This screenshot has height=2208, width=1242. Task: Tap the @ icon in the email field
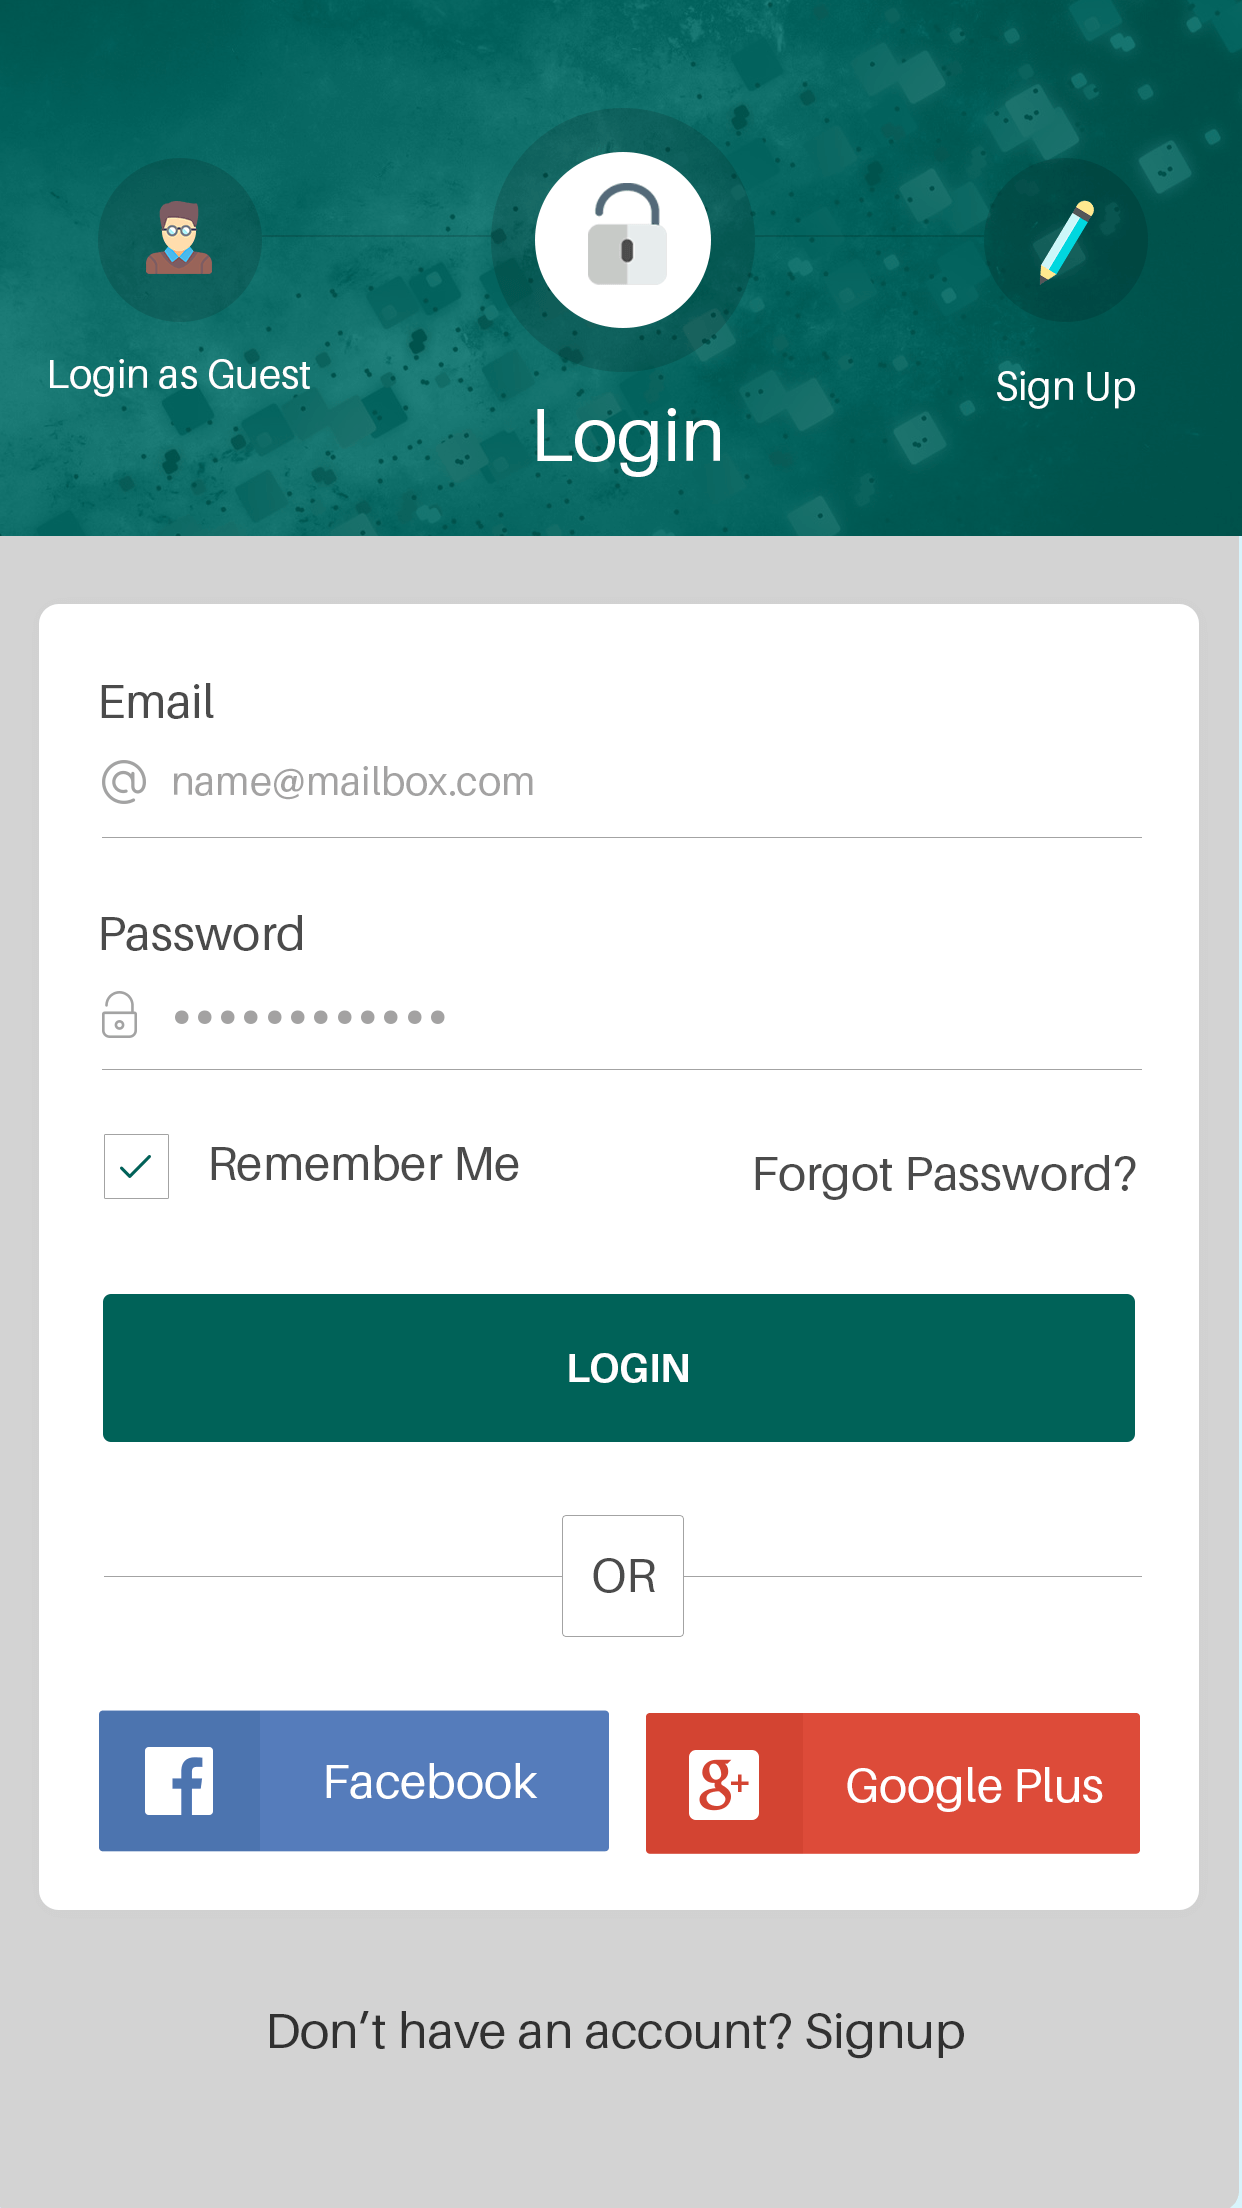tap(124, 781)
